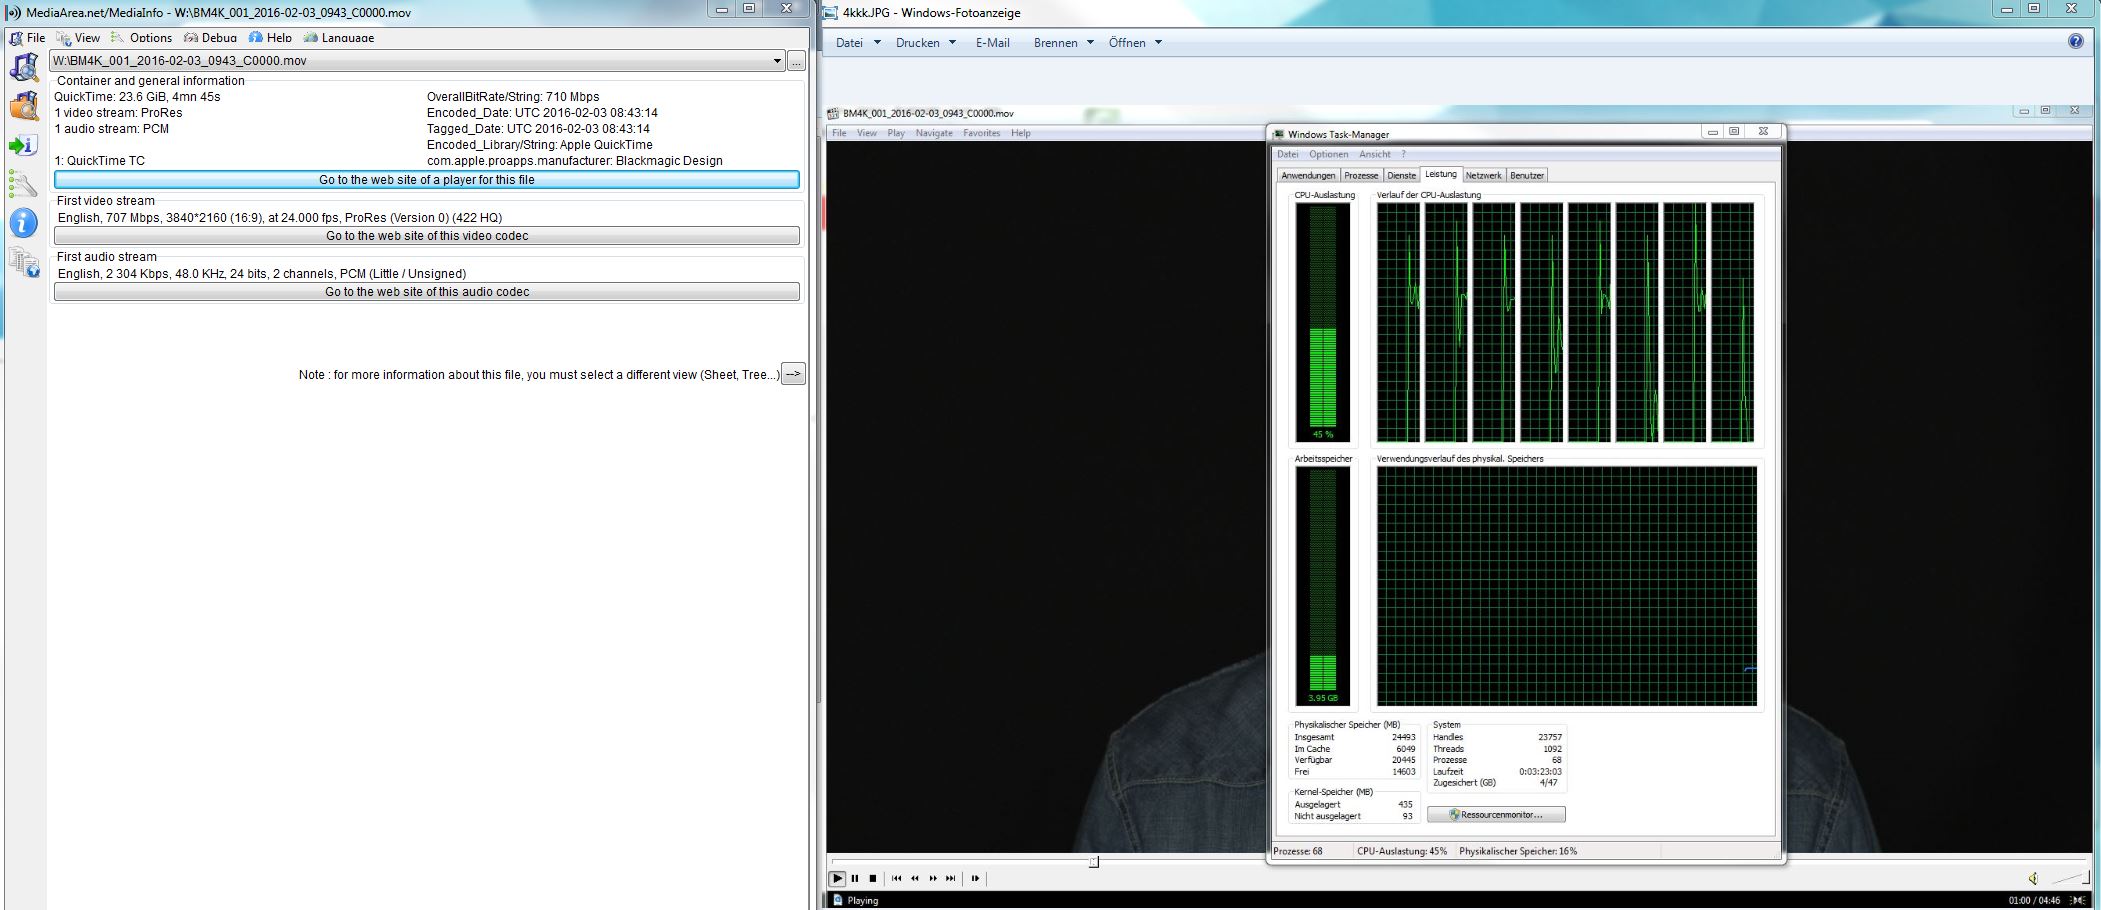Viewport: 2101px width, 910px height.
Task: Open the Datei menu in Task-Manager
Action: [x=1288, y=155]
